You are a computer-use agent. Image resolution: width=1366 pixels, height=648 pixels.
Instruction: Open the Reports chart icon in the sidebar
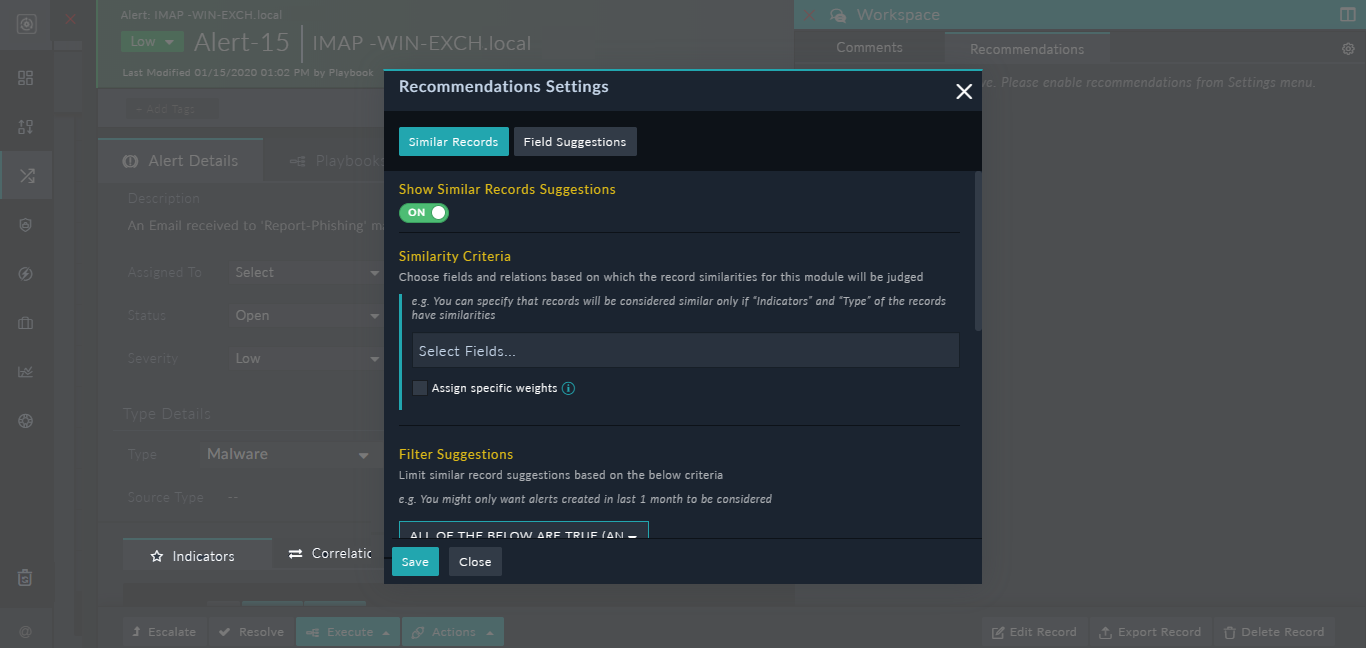point(25,371)
